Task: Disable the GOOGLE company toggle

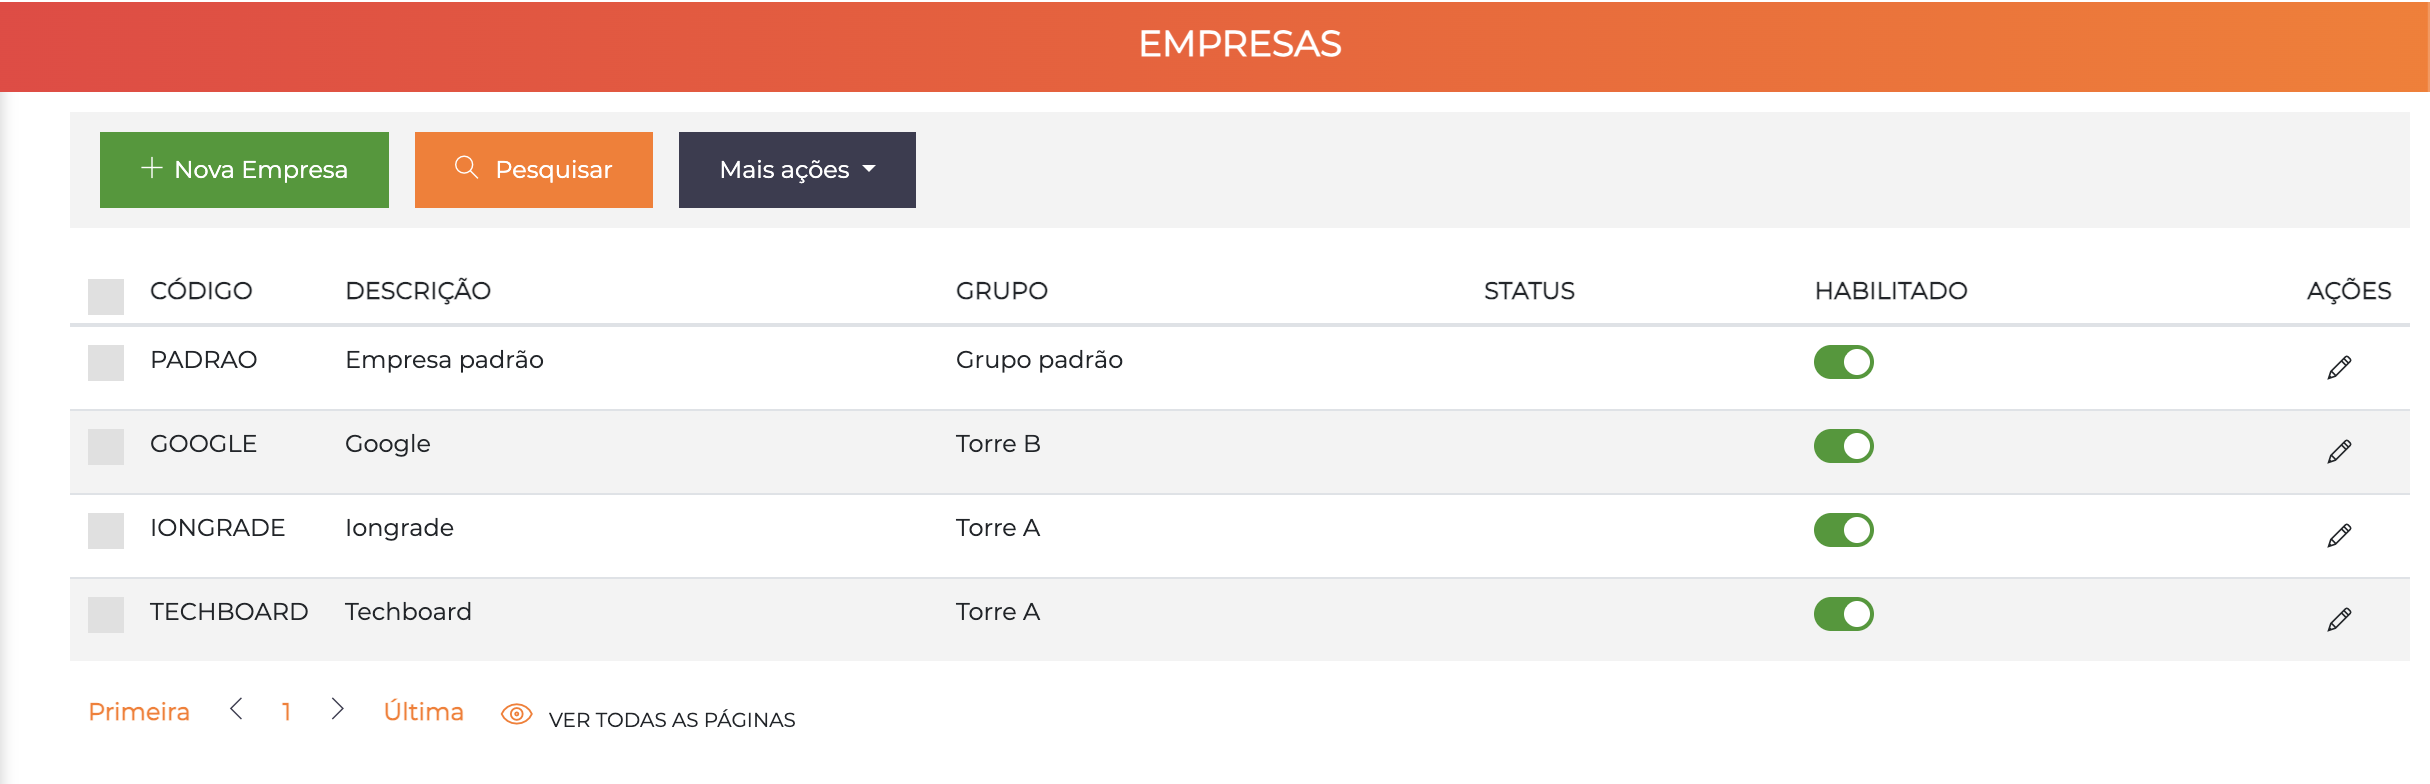Action: 1843,446
